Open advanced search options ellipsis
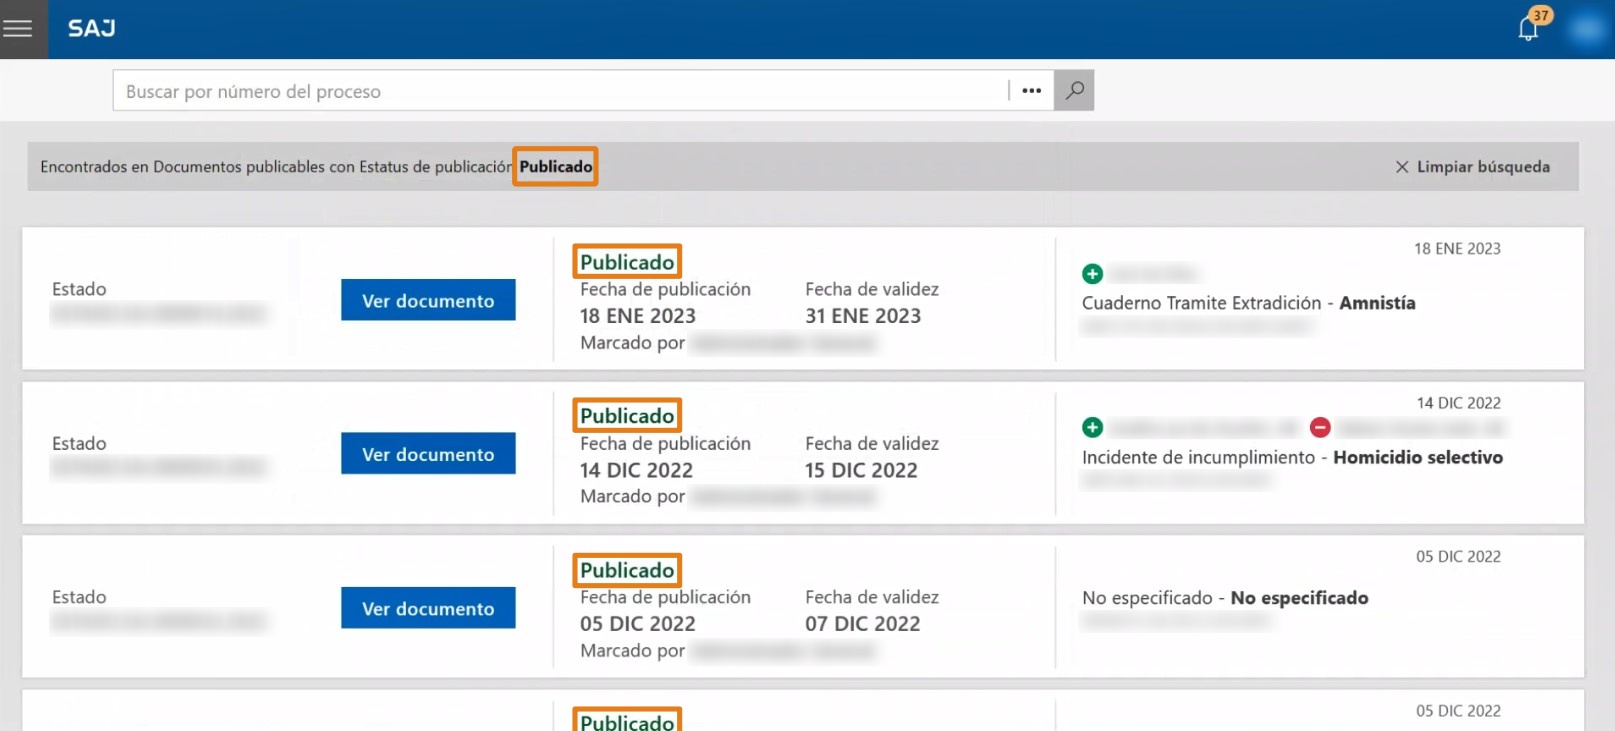 [x=1032, y=90]
